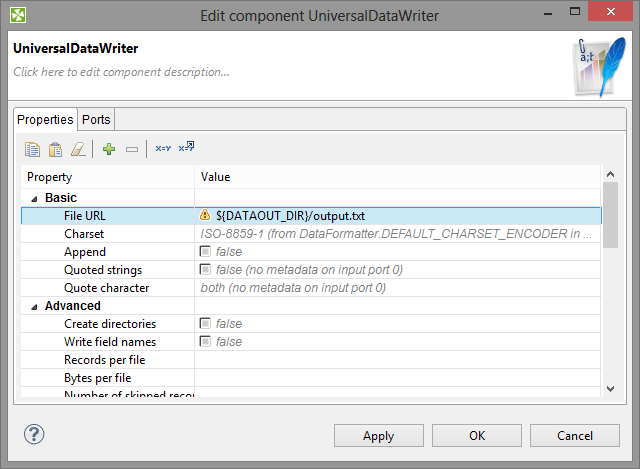Select the Properties tab

click(x=45, y=120)
